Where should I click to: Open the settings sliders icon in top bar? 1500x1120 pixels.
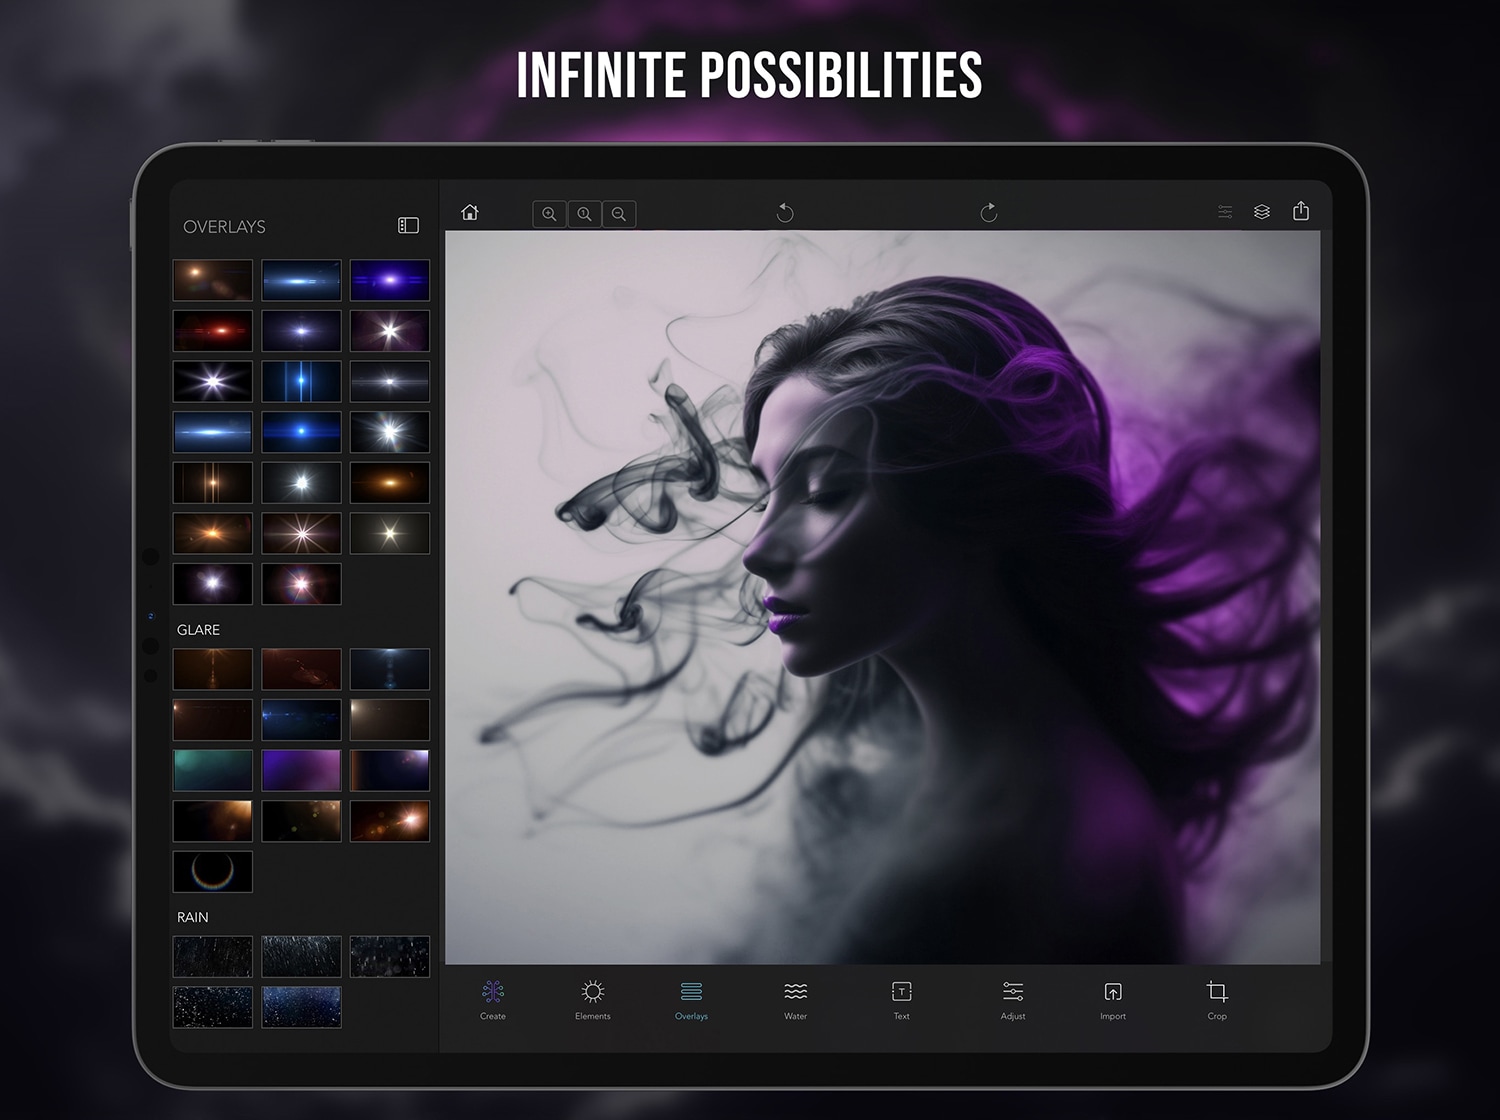[x=1225, y=212]
